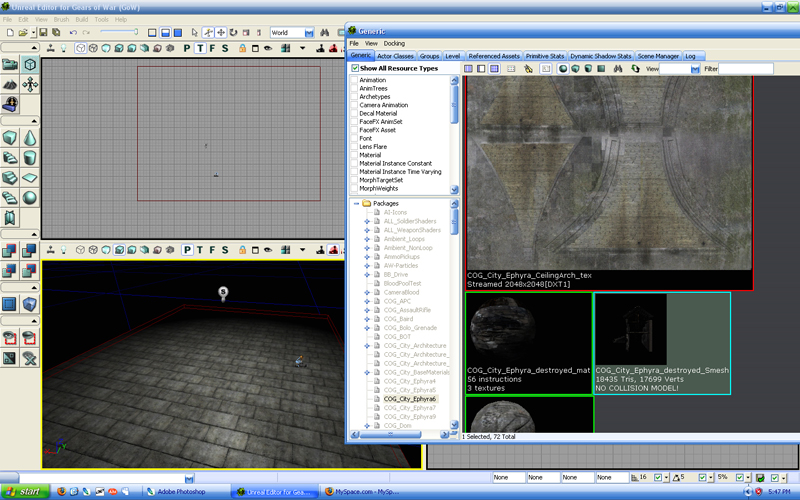Open top viewport options dropdown arrow
Viewport: 800px width, 500px height.
[x=303, y=48]
